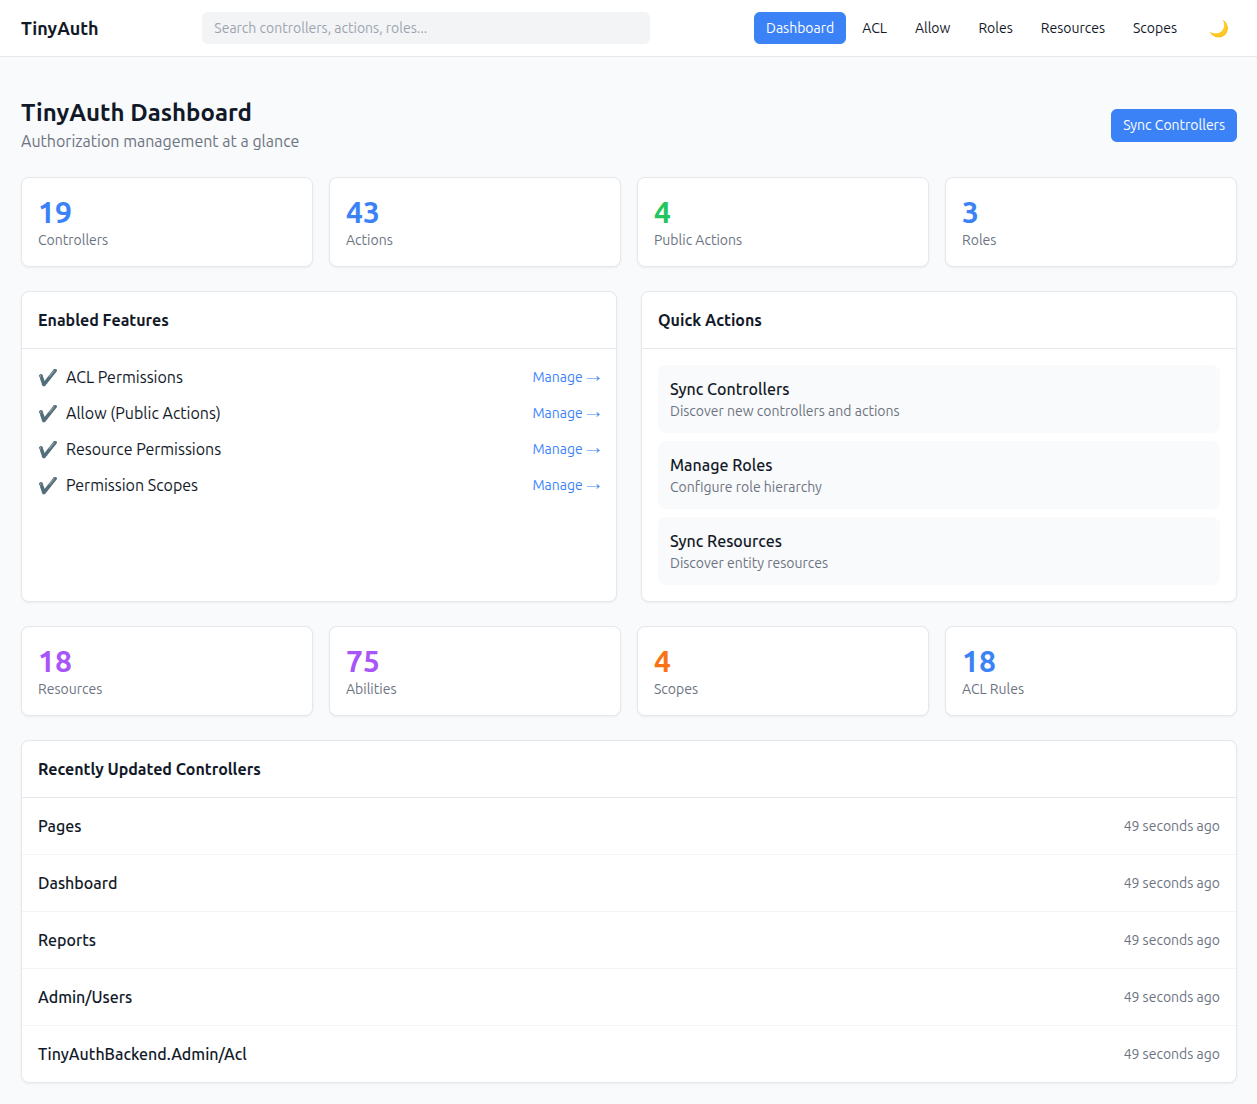The image size is (1257, 1104).
Task: Click the Quick Actions heading
Action: tap(710, 320)
